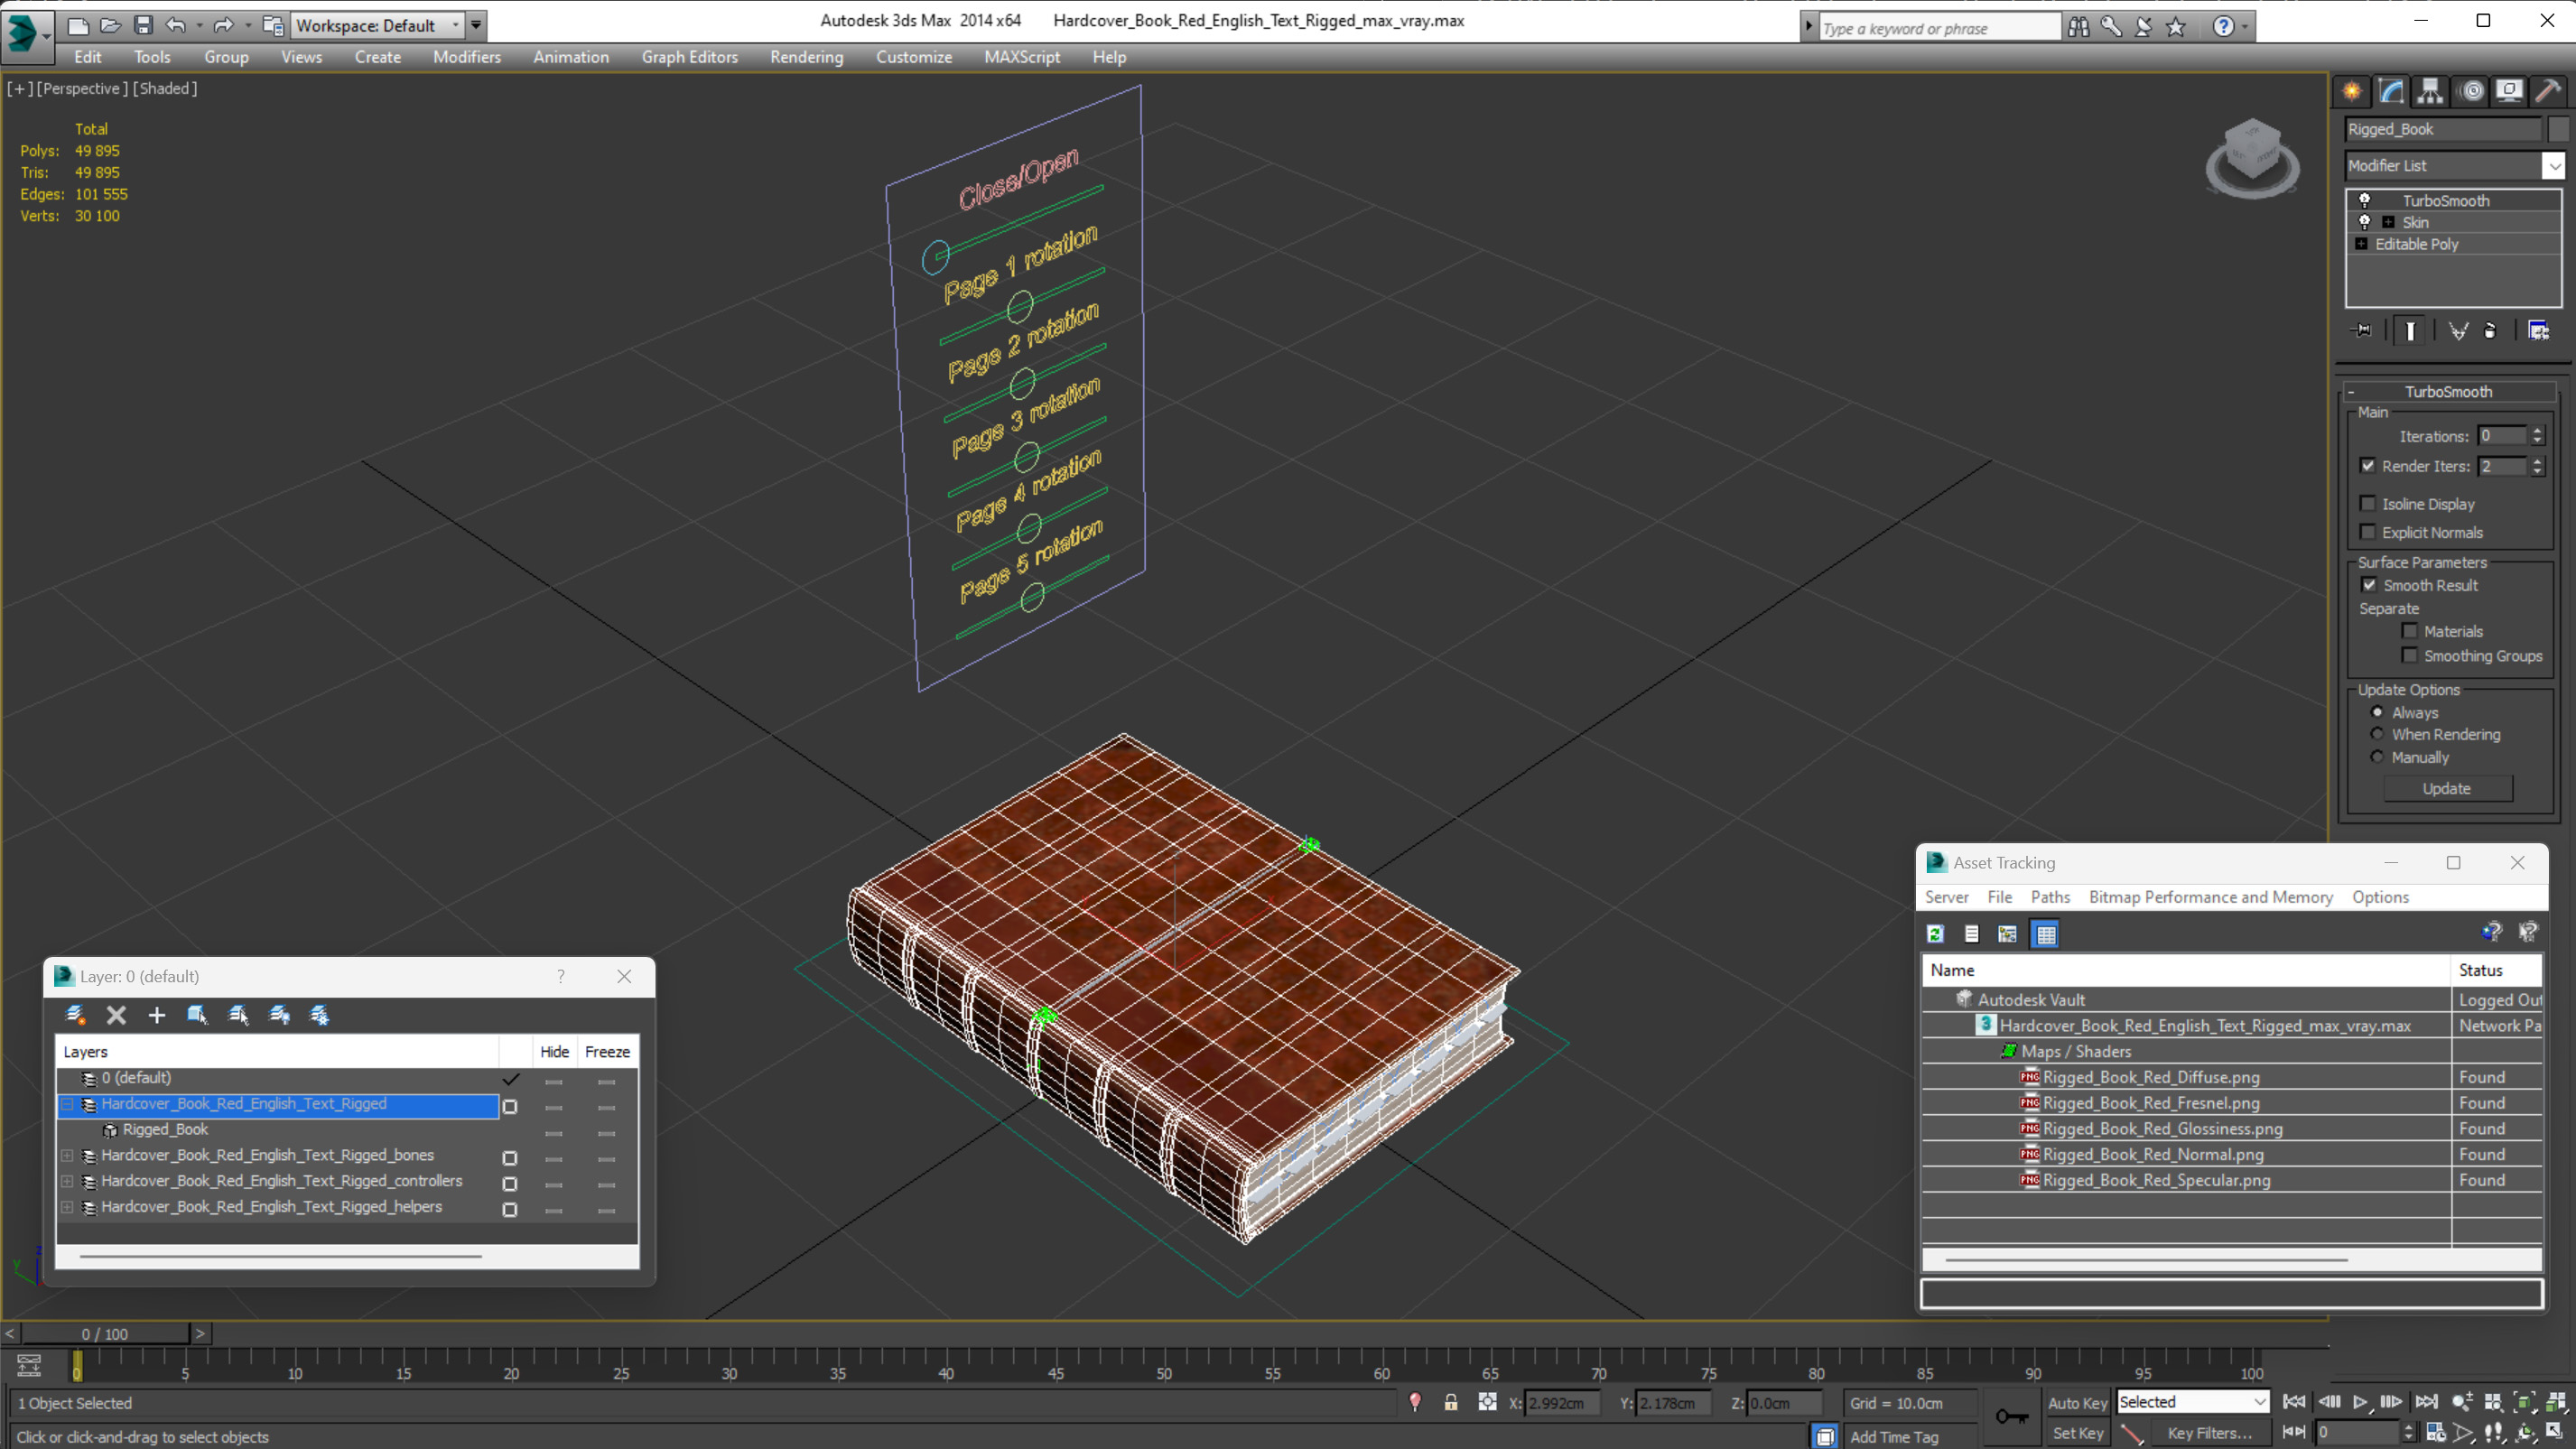Screen dimensions: 2576x1449
Task: Click Select Highlighted Objects icon in Layer dialog
Action: pyautogui.click(x=197, y=1015)
